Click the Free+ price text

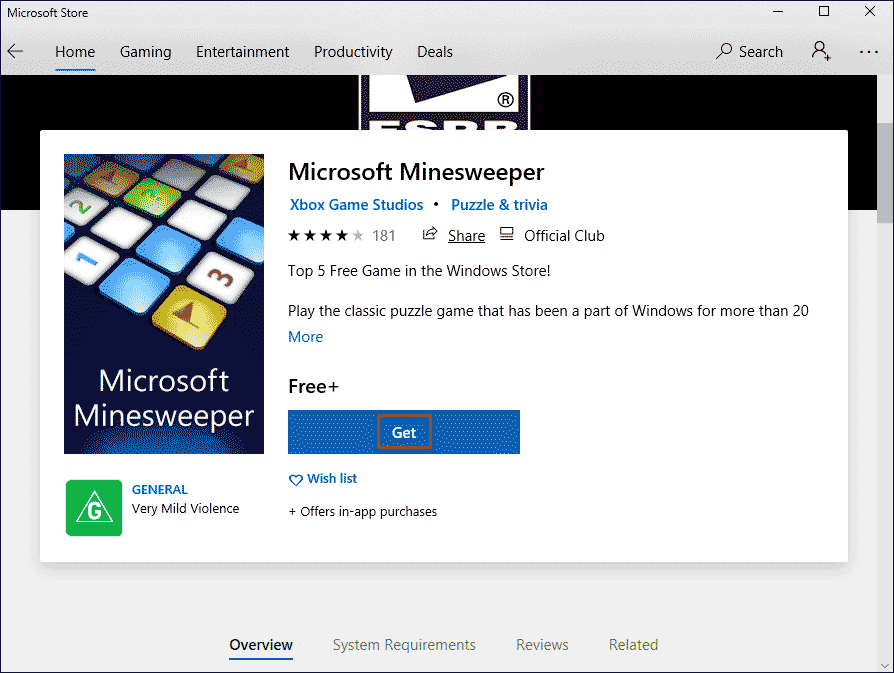[313, 387]
